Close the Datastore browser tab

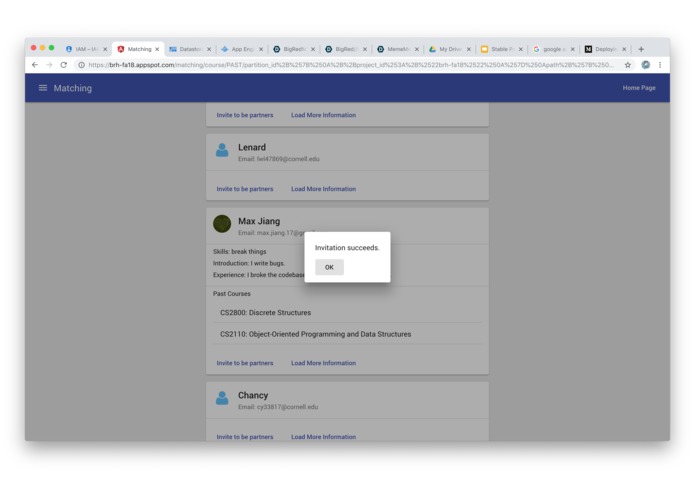pos(209,49)
